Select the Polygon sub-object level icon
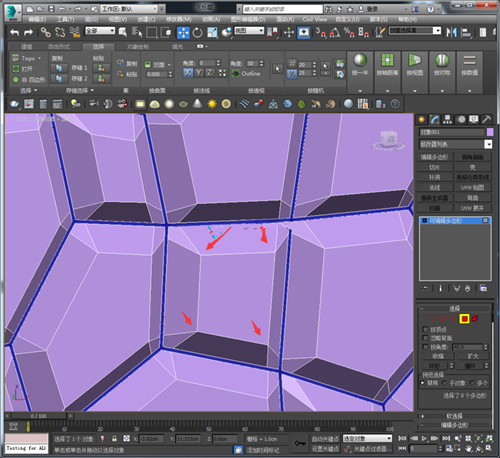Screen dimensions: 500x458 (x=464, y=319)
